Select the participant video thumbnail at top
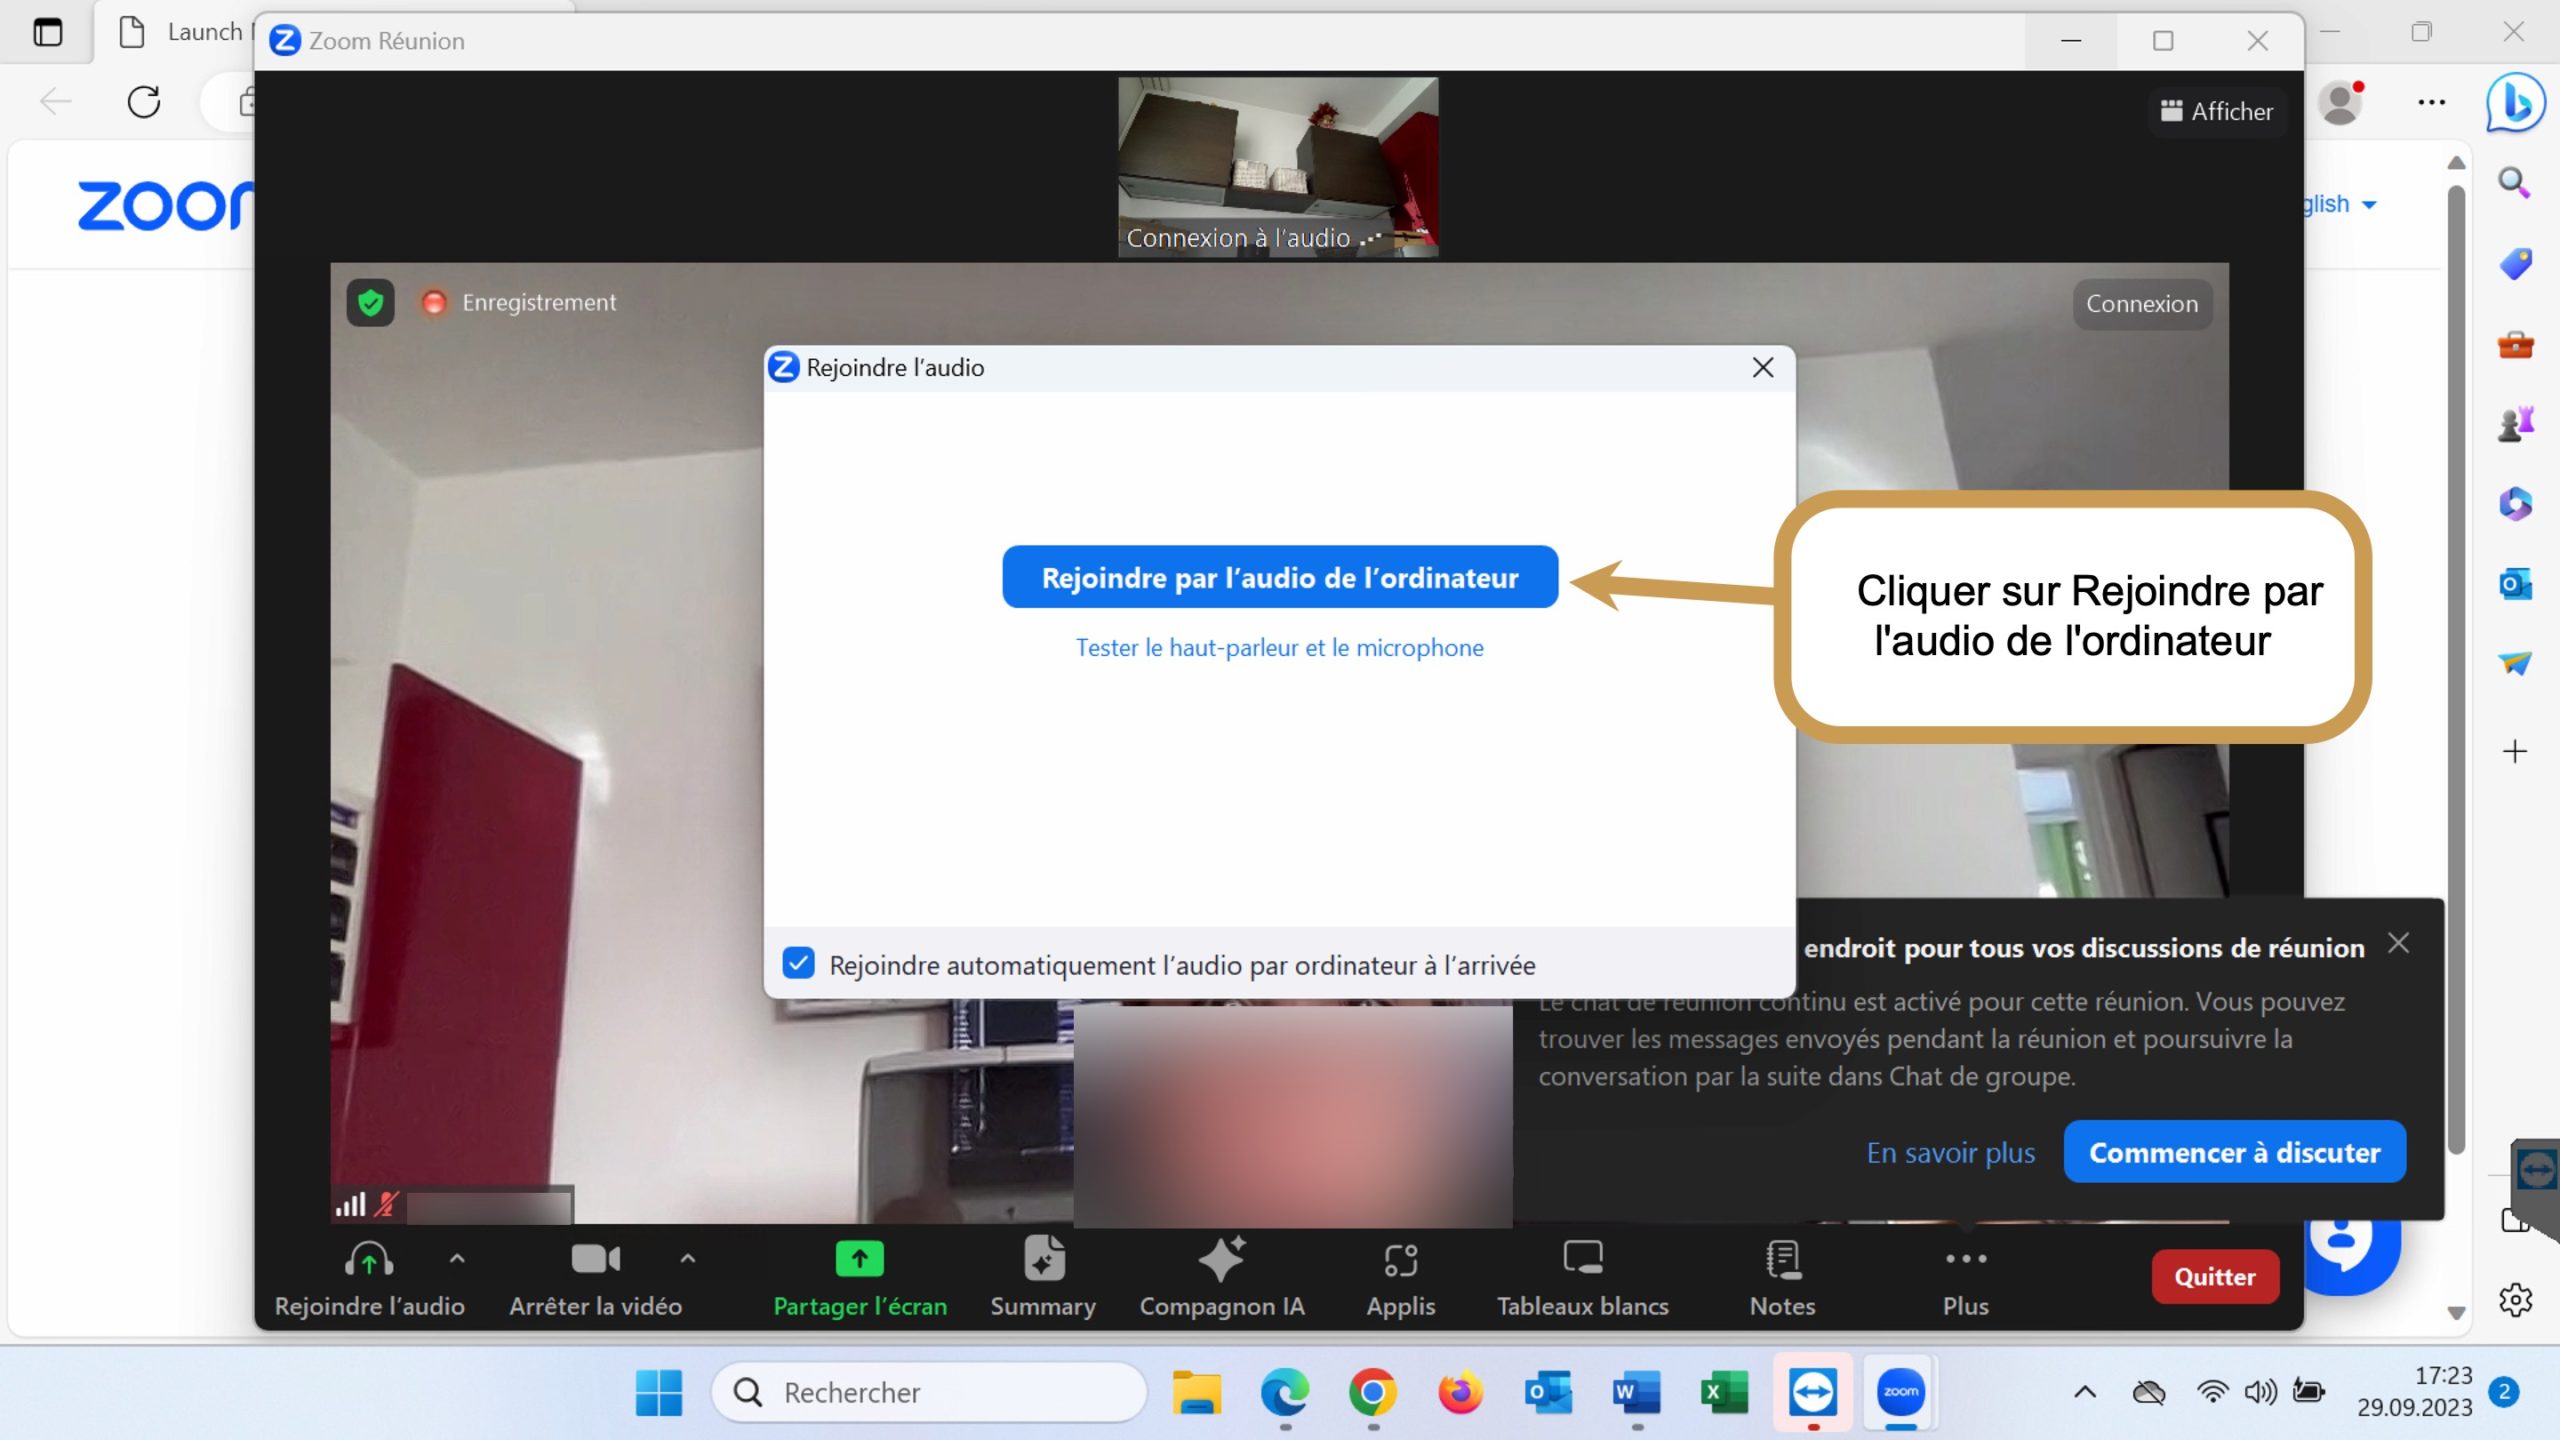2560x1440 pixels. [1278, 166]
